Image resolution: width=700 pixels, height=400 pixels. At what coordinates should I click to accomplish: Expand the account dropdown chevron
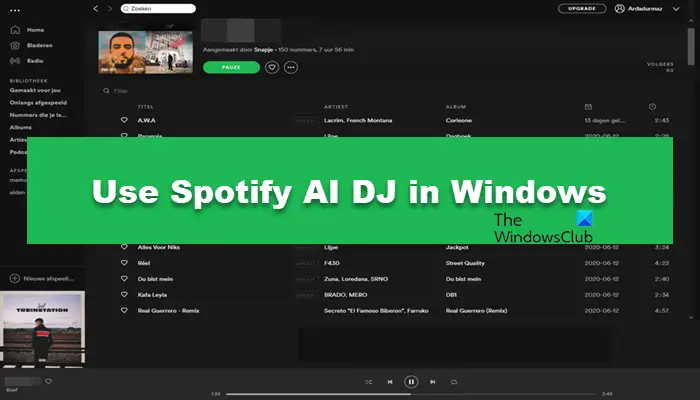(x=676, y=9)
